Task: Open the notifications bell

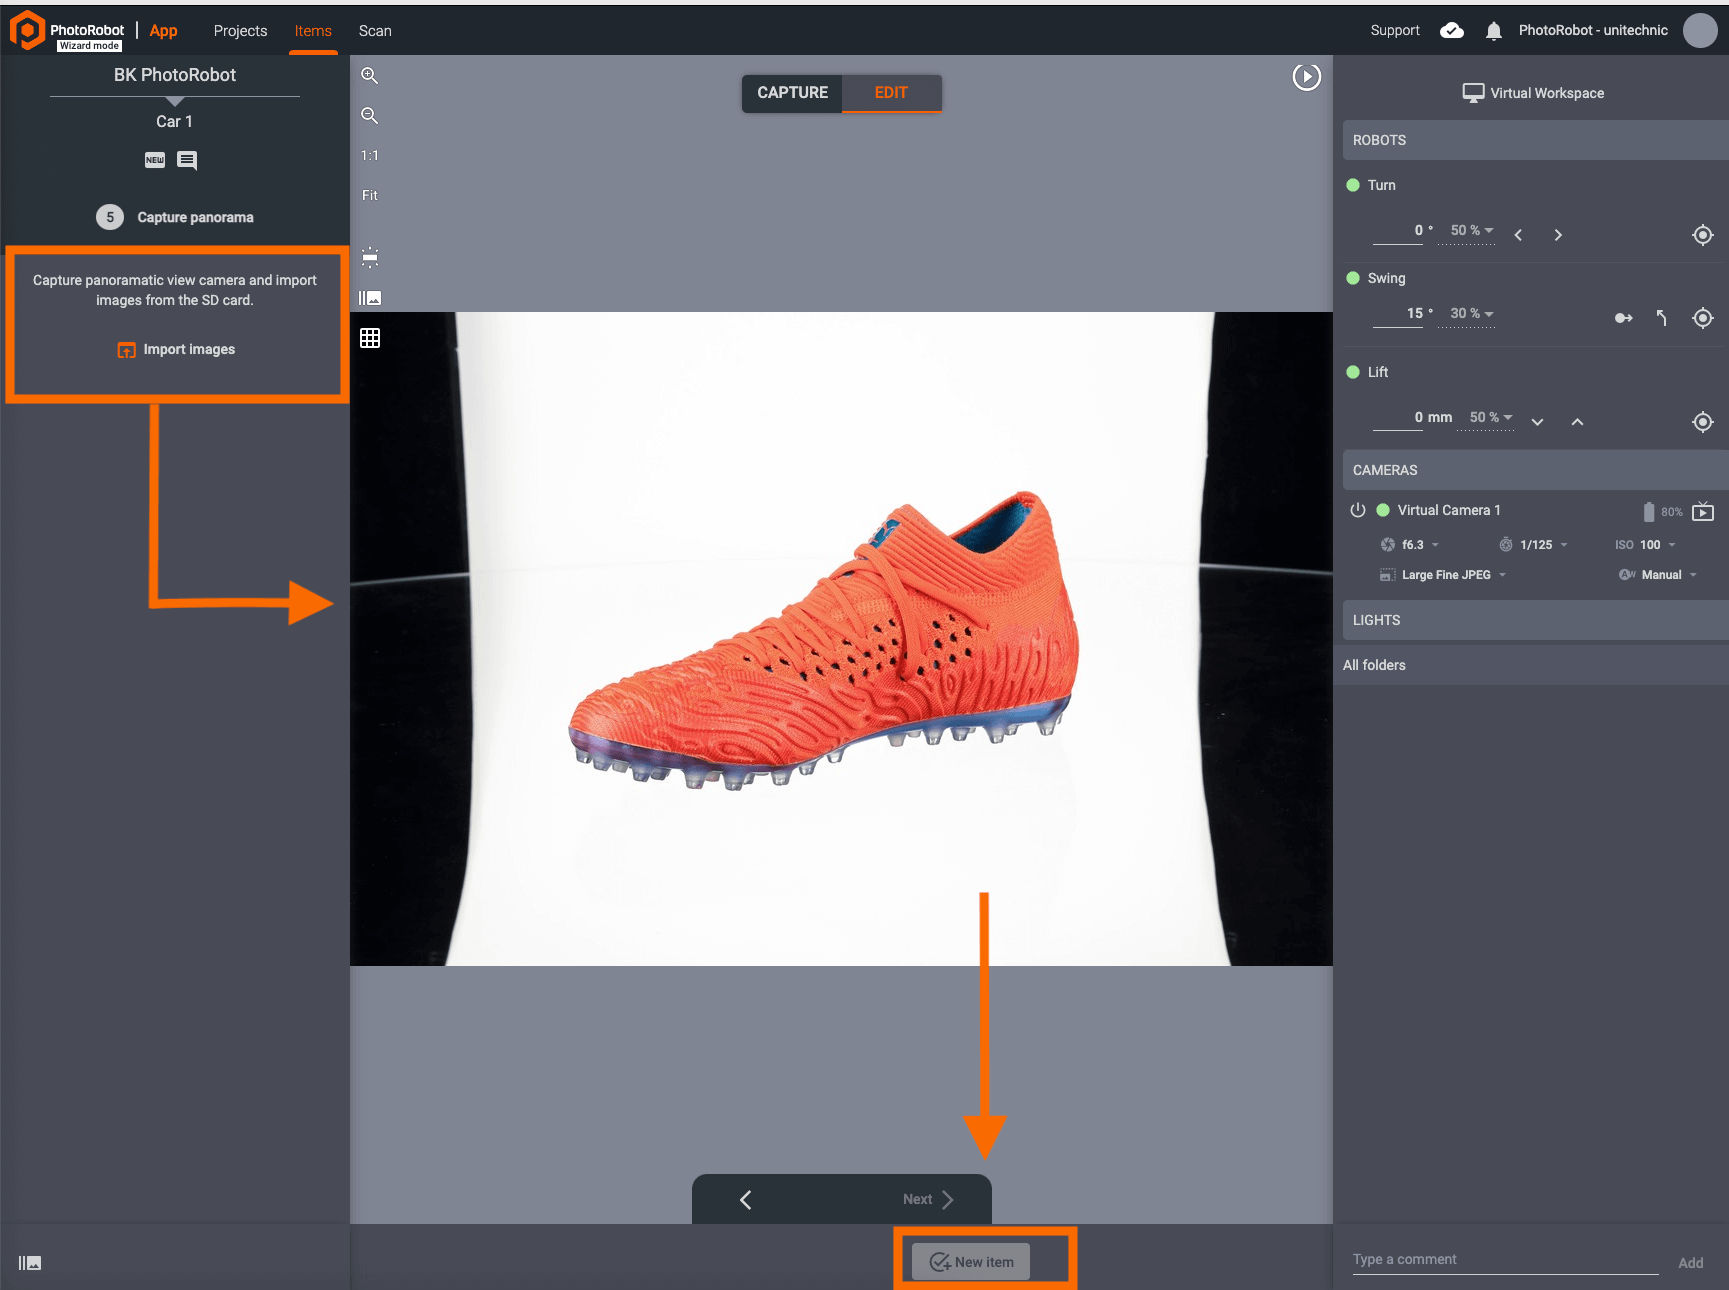Action: click(1493, 31)
